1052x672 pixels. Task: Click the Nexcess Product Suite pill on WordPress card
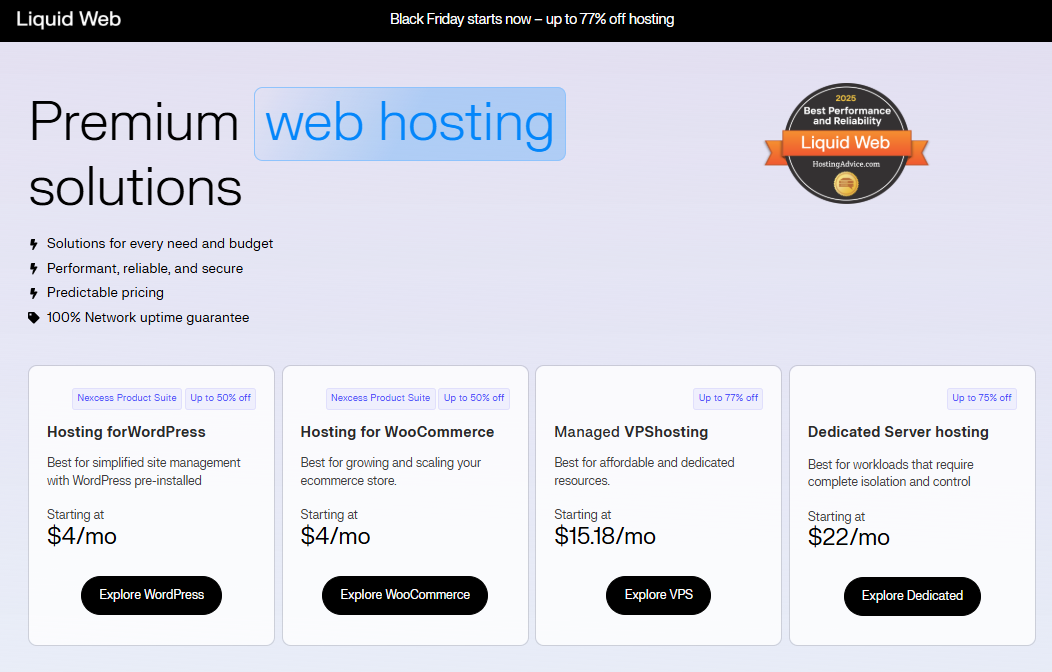point(126,398)
